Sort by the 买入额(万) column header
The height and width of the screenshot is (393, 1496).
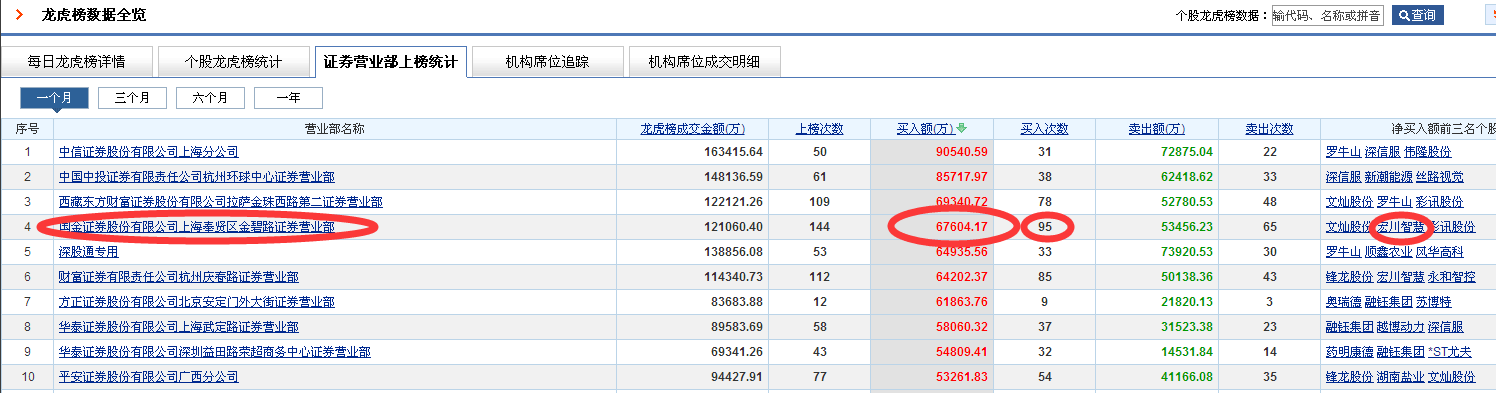925,129
